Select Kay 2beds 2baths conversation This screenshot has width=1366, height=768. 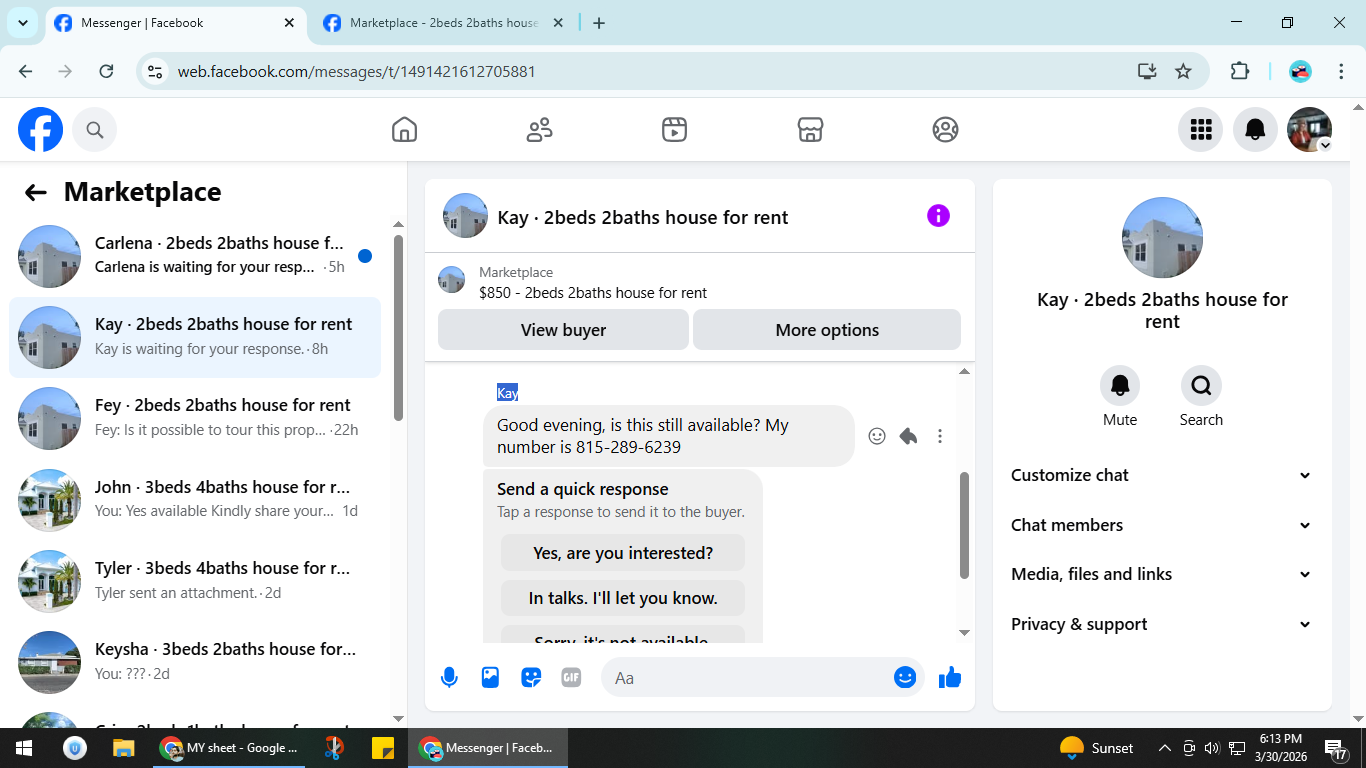point(195,337)
